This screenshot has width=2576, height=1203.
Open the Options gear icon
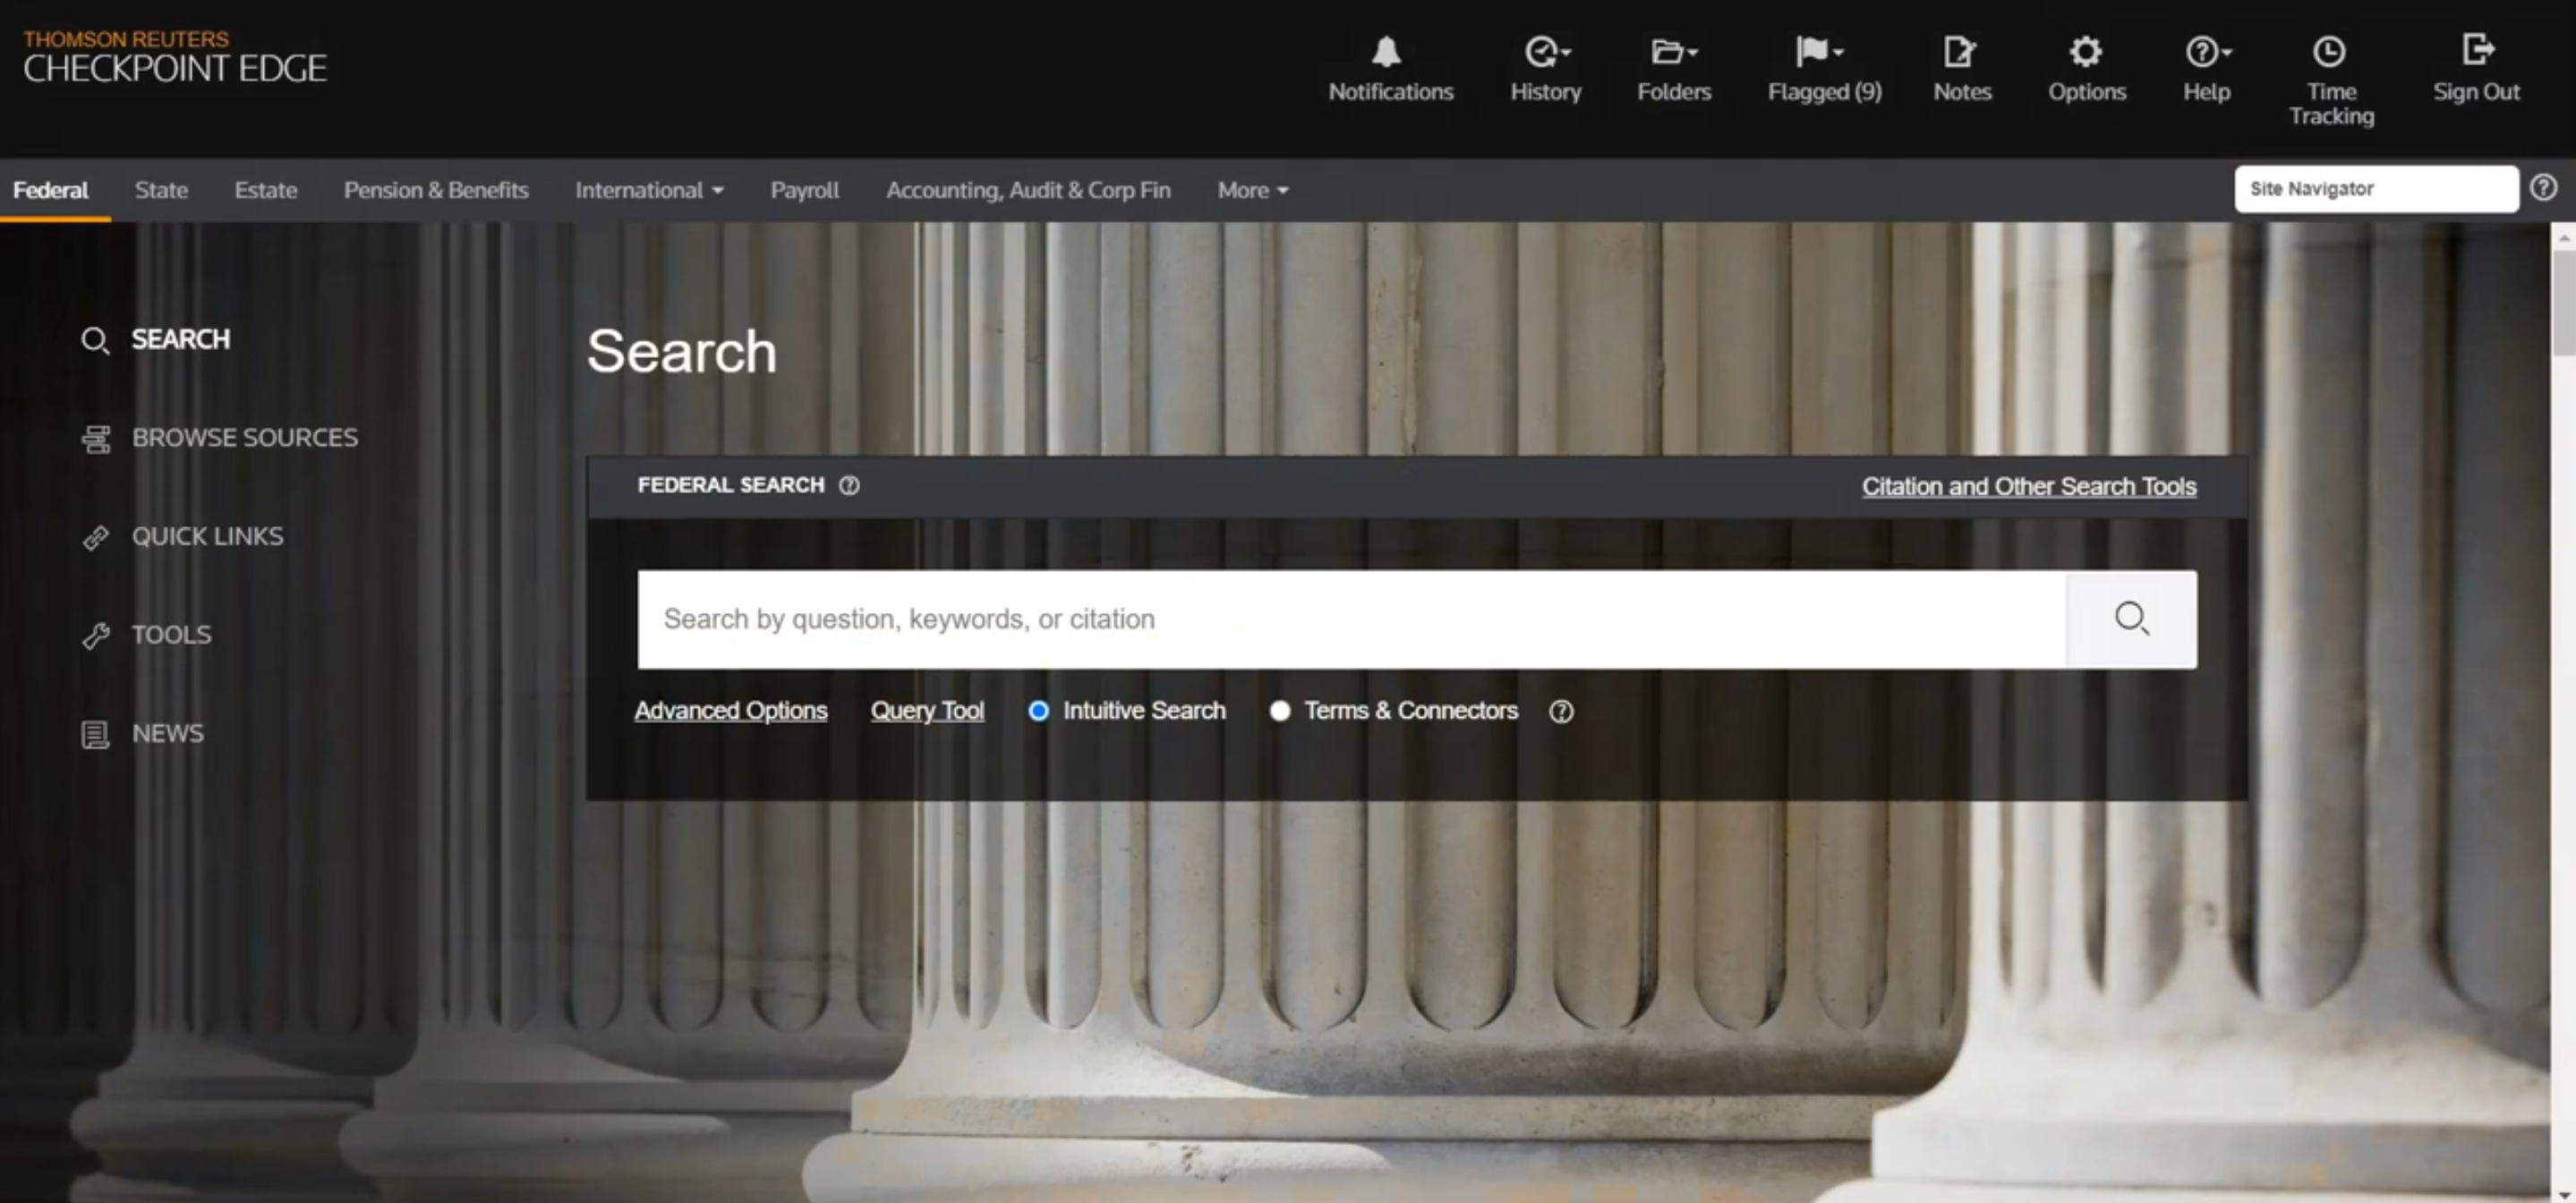(x=2086, y=52)
